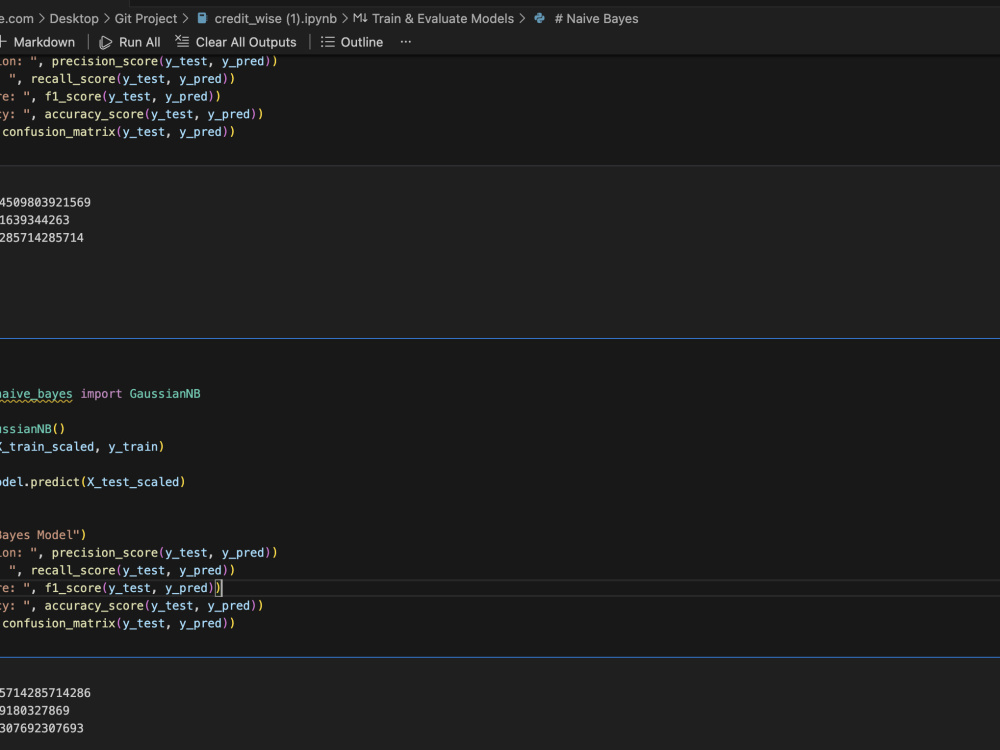Click recall_score in the upper cell
Screen dimensions: 1000x750
click(73, 78)
